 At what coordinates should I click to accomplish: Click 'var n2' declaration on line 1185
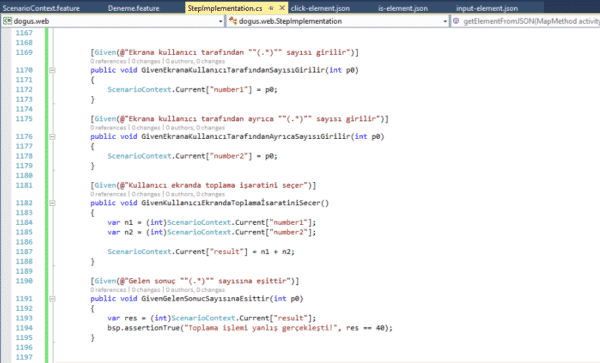pos(120,232)
